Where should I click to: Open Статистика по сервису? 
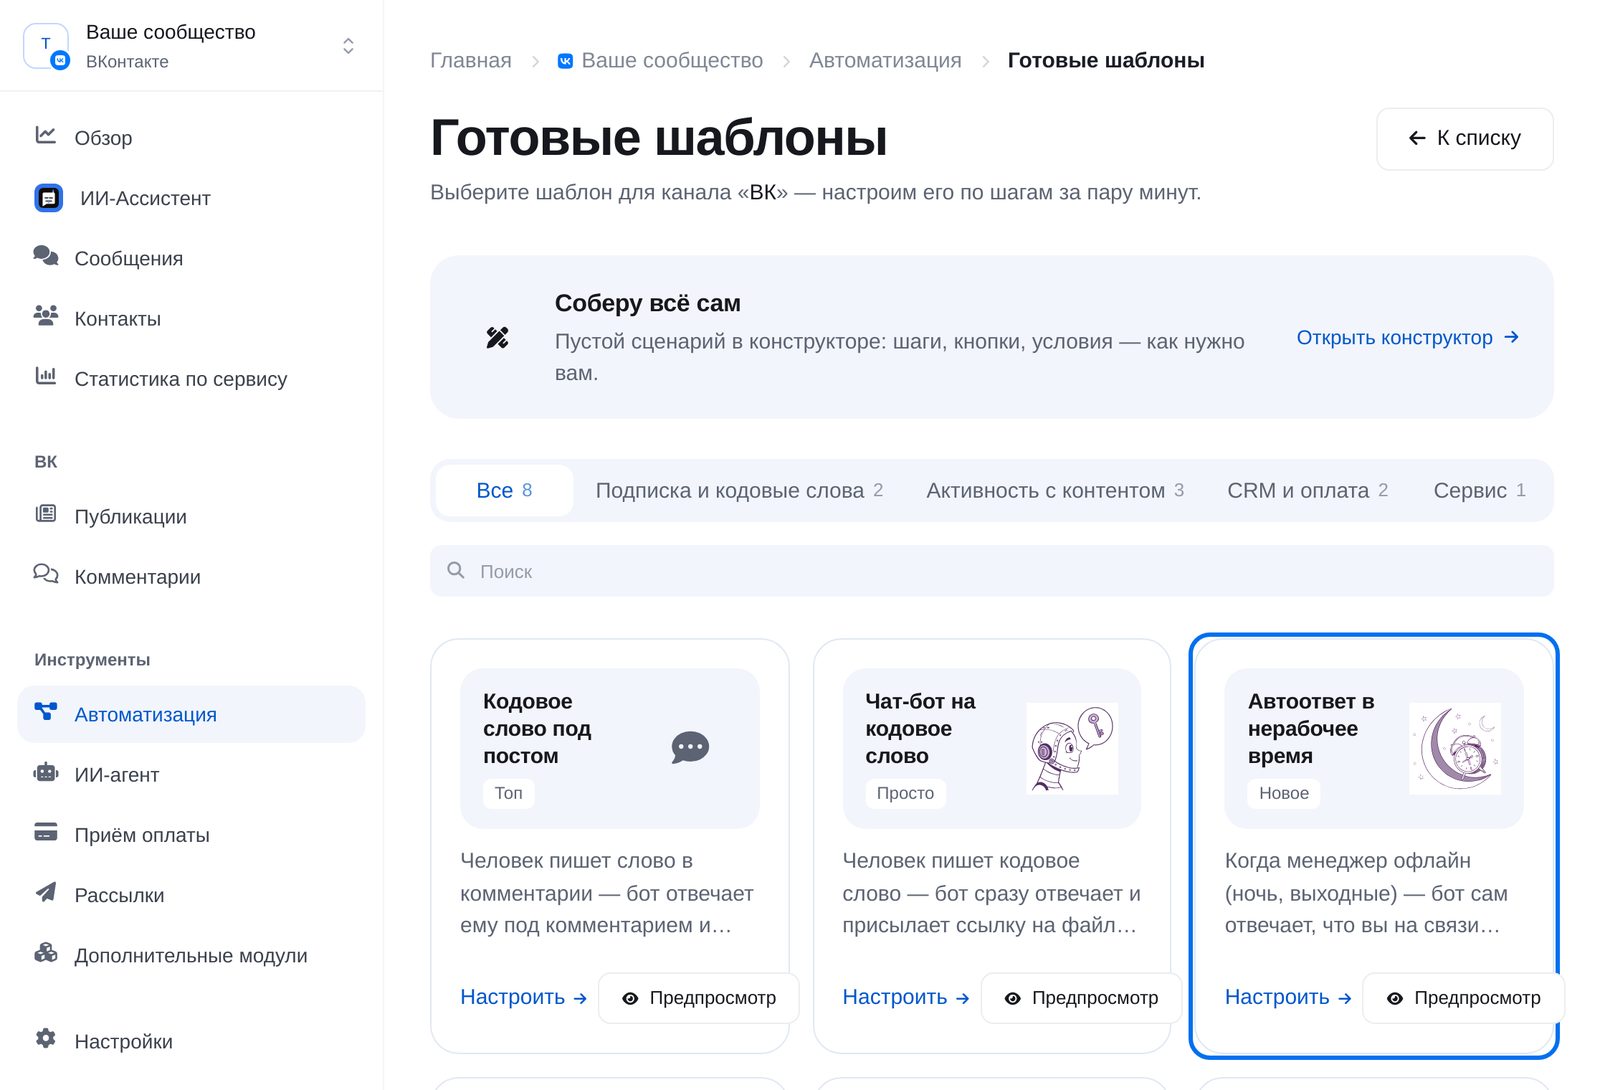click(x=191, y=378)
